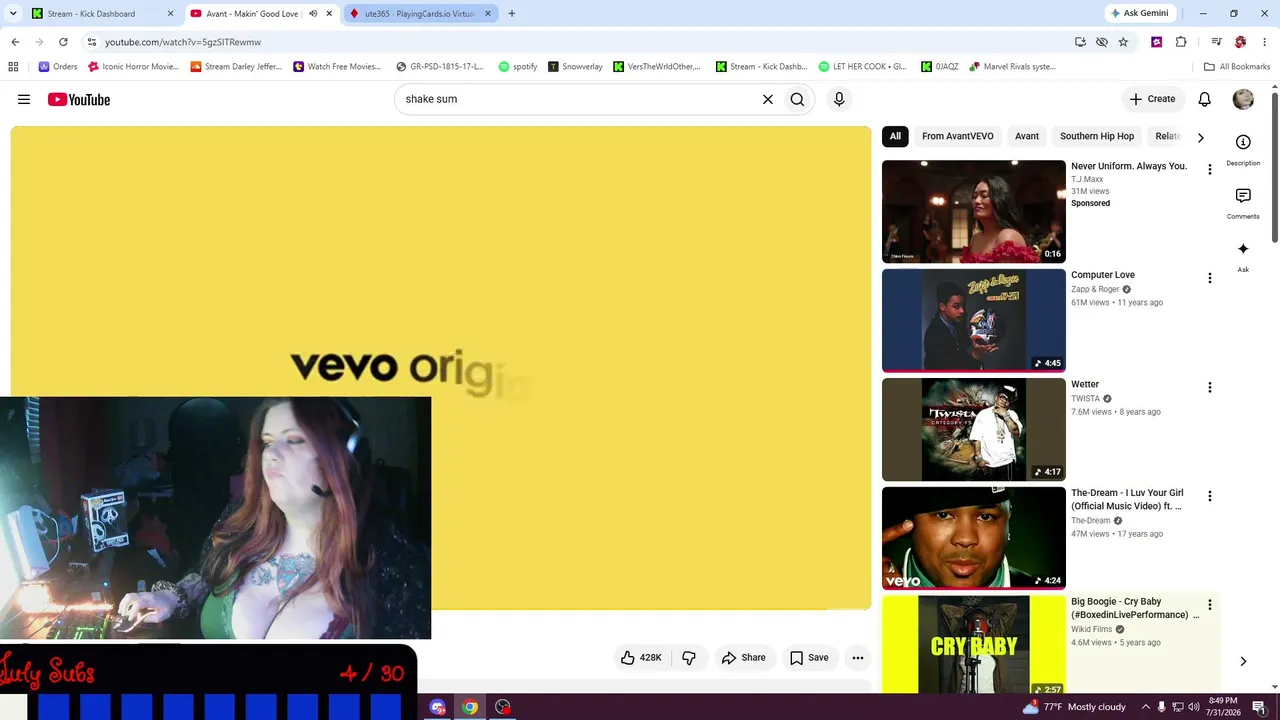This screenshot has height=720, width=1280.
Task: Open options for The-Dream video
Action: click(x=1209, y=496)
